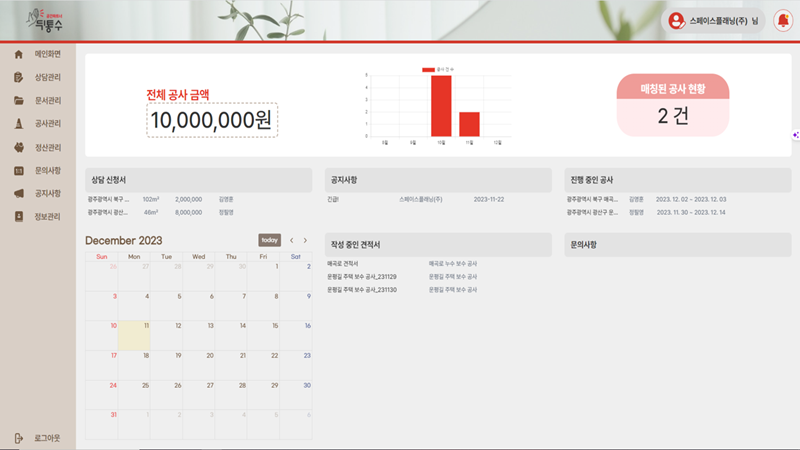The height and width of the screenshot is (450, 800).
Task: Click the notice date 2023-11-22
Action: click(x=488, y=199)
